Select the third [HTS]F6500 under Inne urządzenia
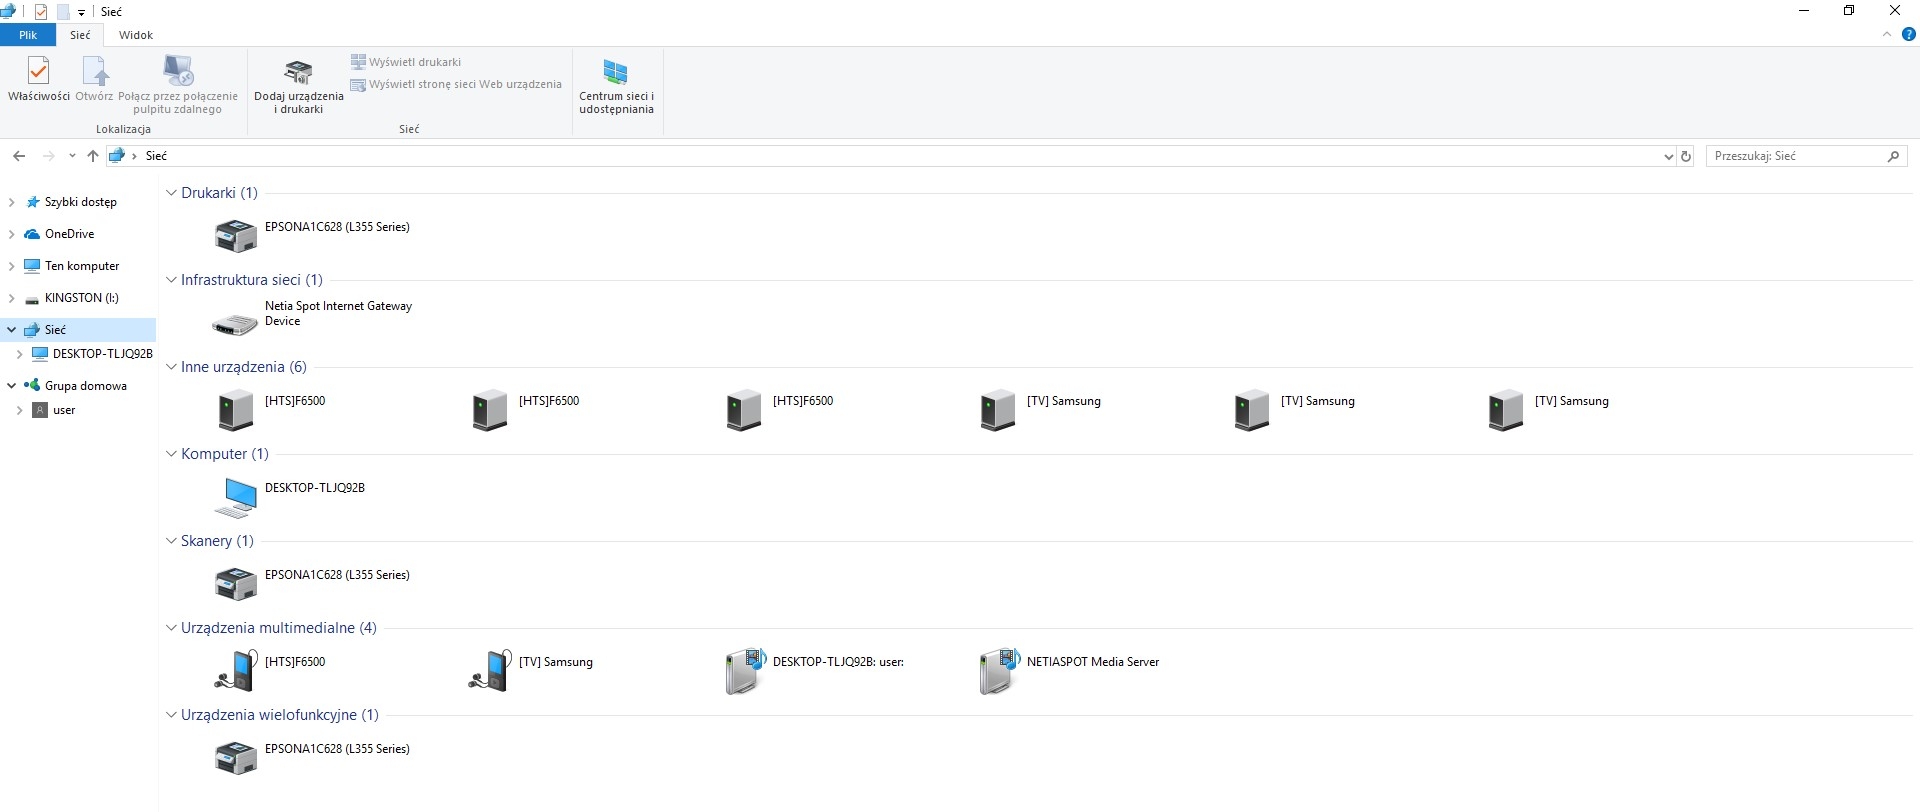The width and height of the screenshot is (1920, 812). point(779,410)
